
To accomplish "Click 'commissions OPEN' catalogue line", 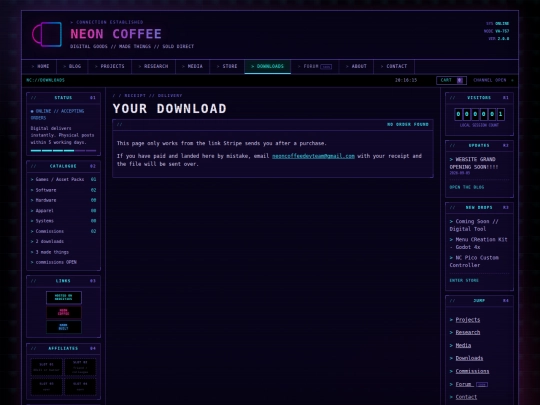I will click(x=53, y=262).
